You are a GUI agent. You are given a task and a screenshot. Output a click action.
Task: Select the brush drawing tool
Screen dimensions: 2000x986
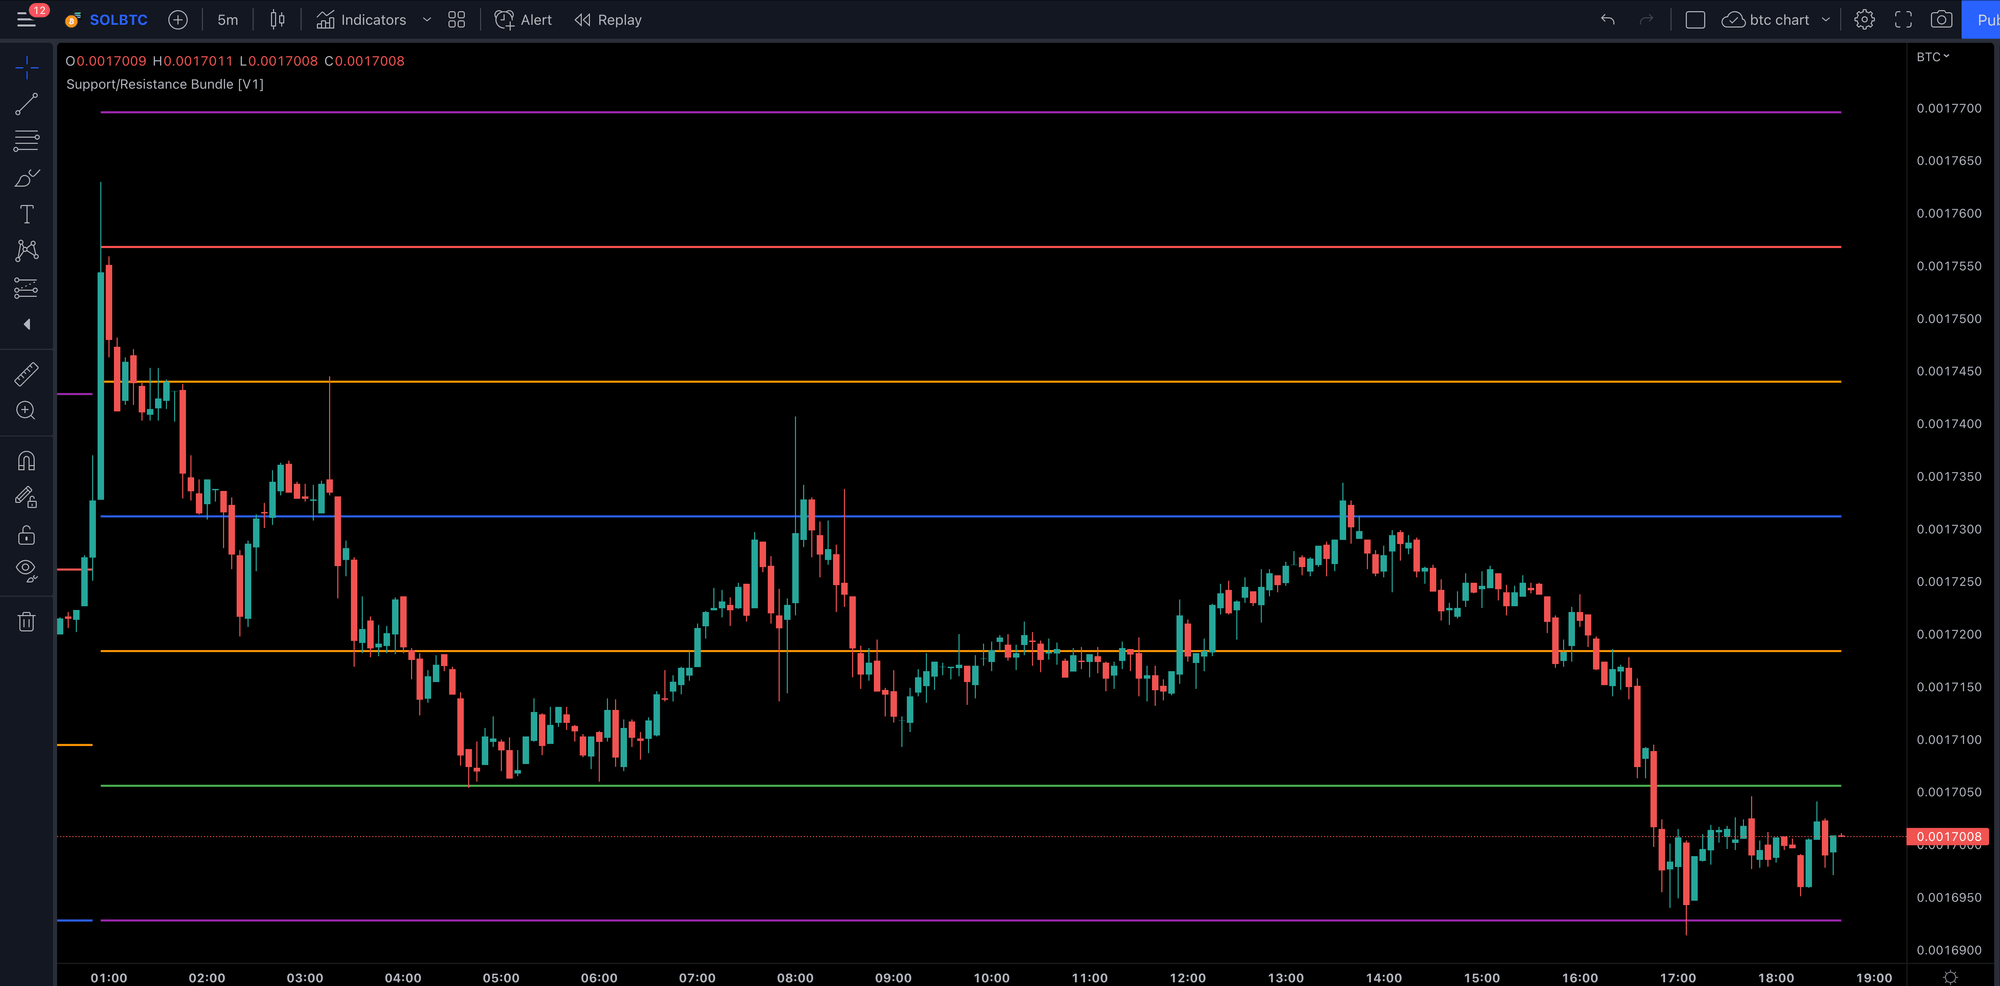click(x=27, y=177)
